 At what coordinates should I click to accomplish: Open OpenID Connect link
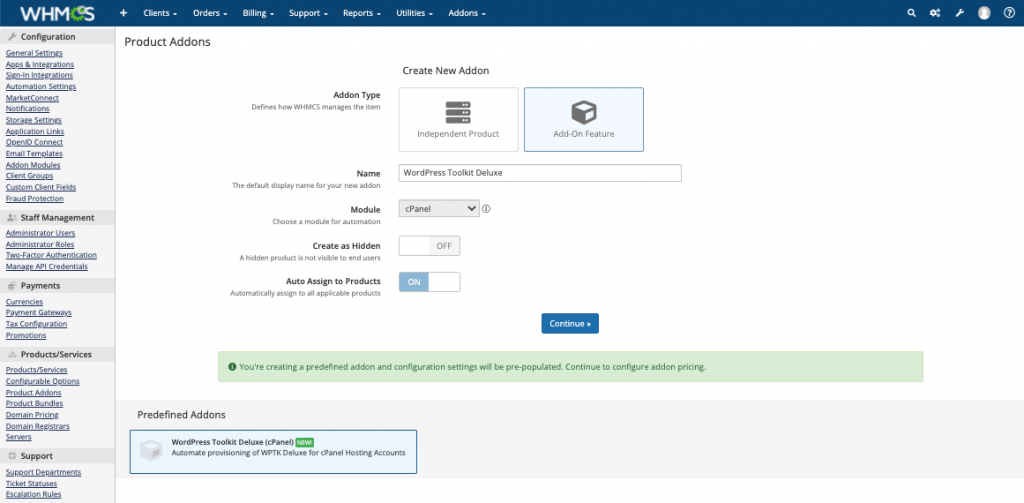[34, 142]
